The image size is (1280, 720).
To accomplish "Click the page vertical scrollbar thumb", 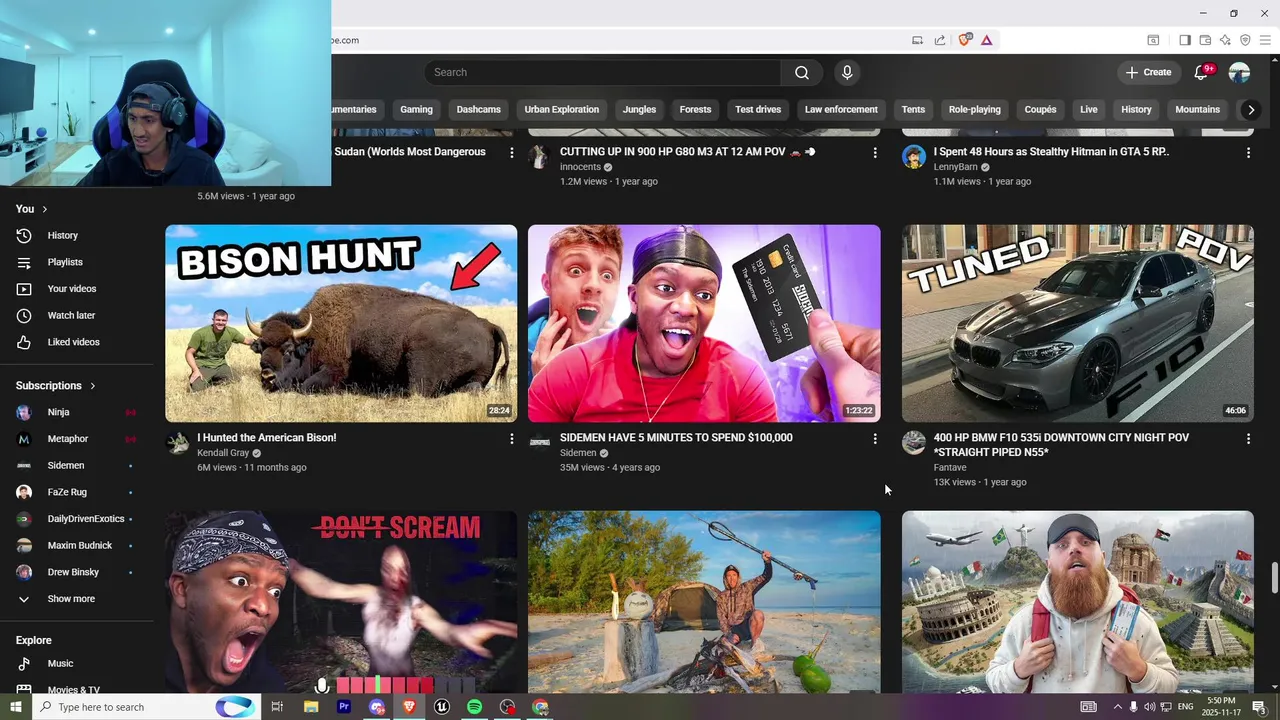I will coord(1274,577).
